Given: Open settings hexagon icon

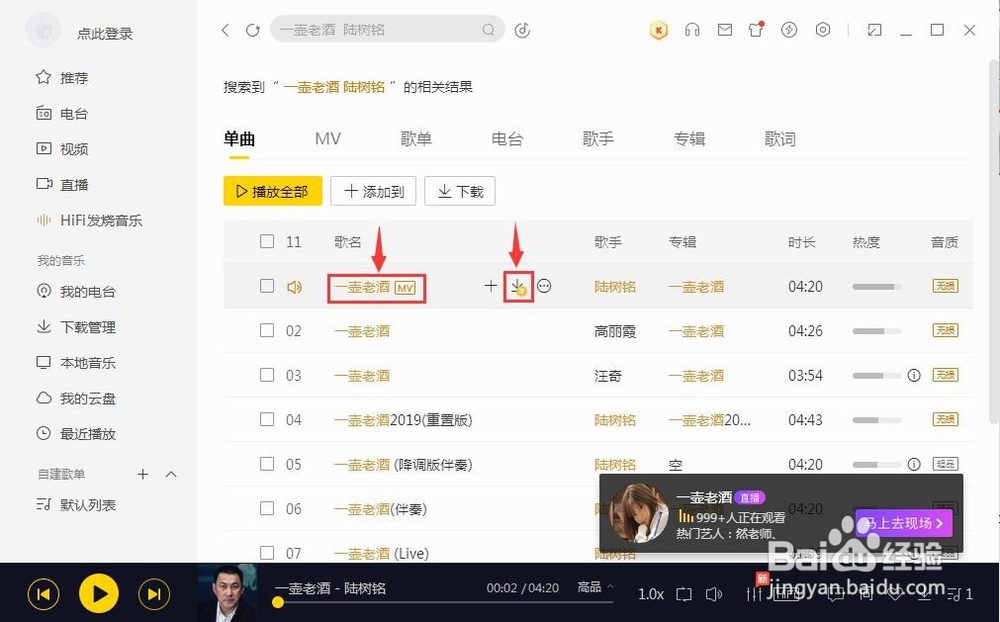Looking at the screenshot, I should click(823, 30).
